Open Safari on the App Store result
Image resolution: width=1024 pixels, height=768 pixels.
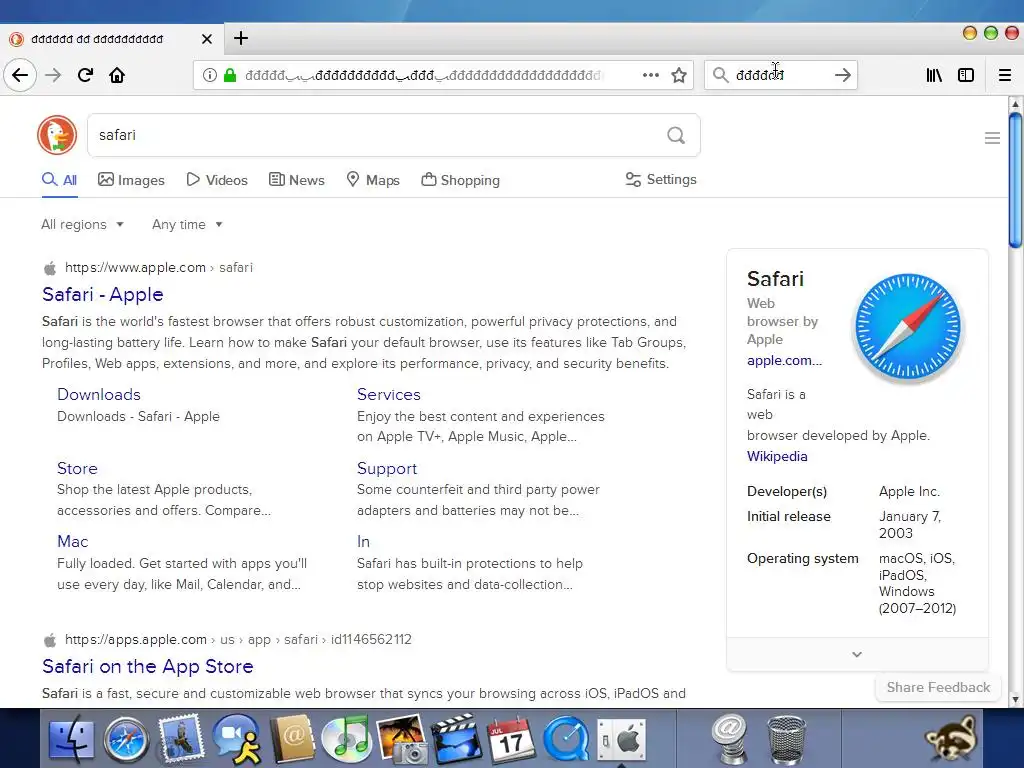coord(148,667)
